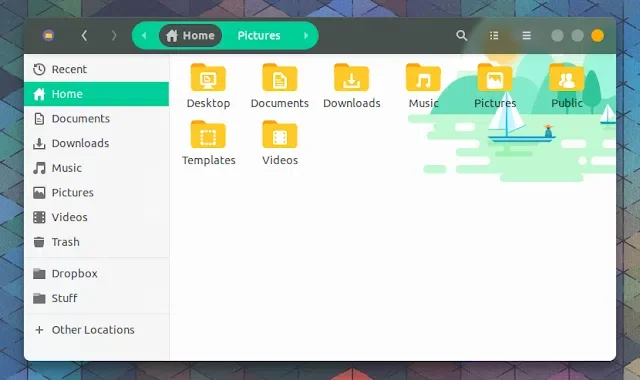Click the Public folder icon
Viewport: 640px width, 380px height.
point(567,78)
